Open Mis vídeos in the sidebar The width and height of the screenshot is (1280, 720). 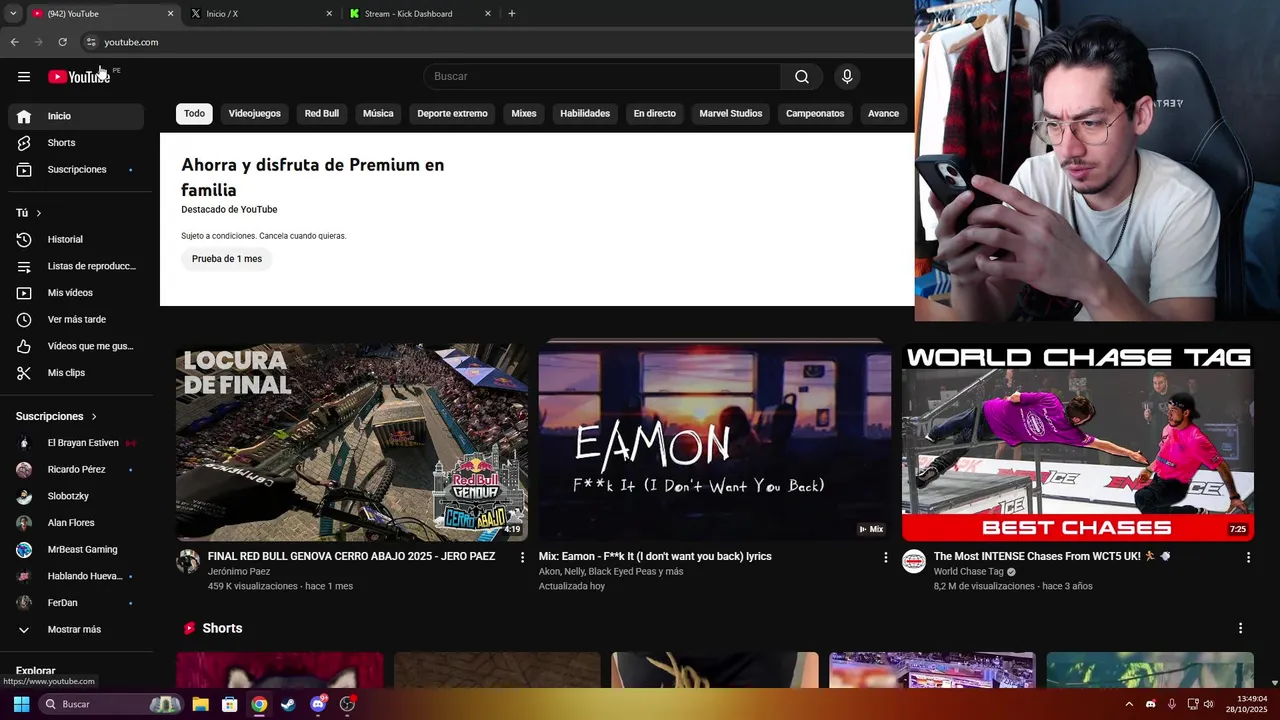pos(76,293)
